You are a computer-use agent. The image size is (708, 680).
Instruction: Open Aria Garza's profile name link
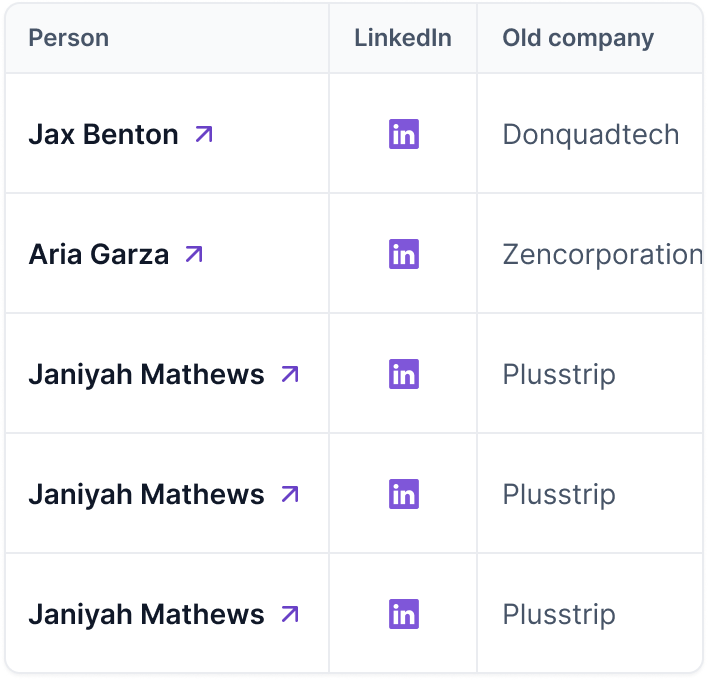pos(99,254)
